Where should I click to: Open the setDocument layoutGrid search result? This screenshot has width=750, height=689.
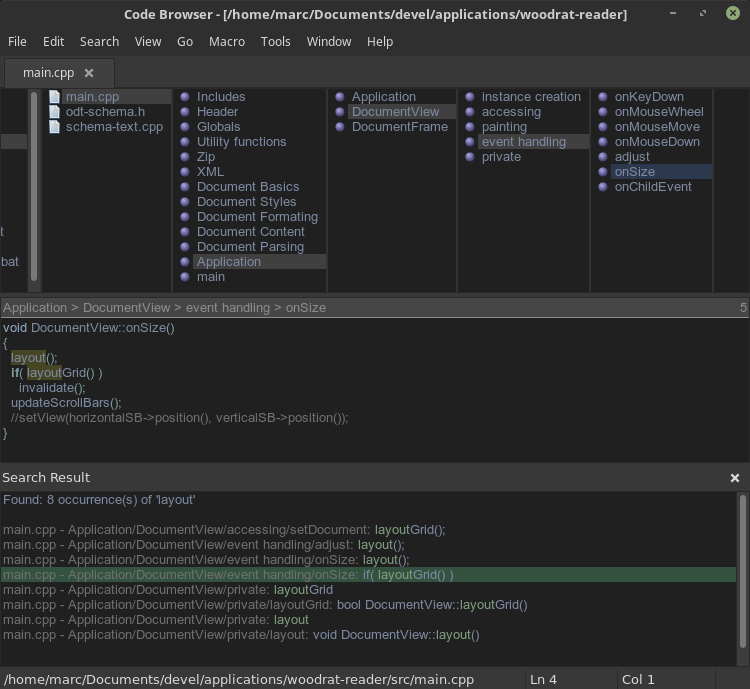pos(368,530)
